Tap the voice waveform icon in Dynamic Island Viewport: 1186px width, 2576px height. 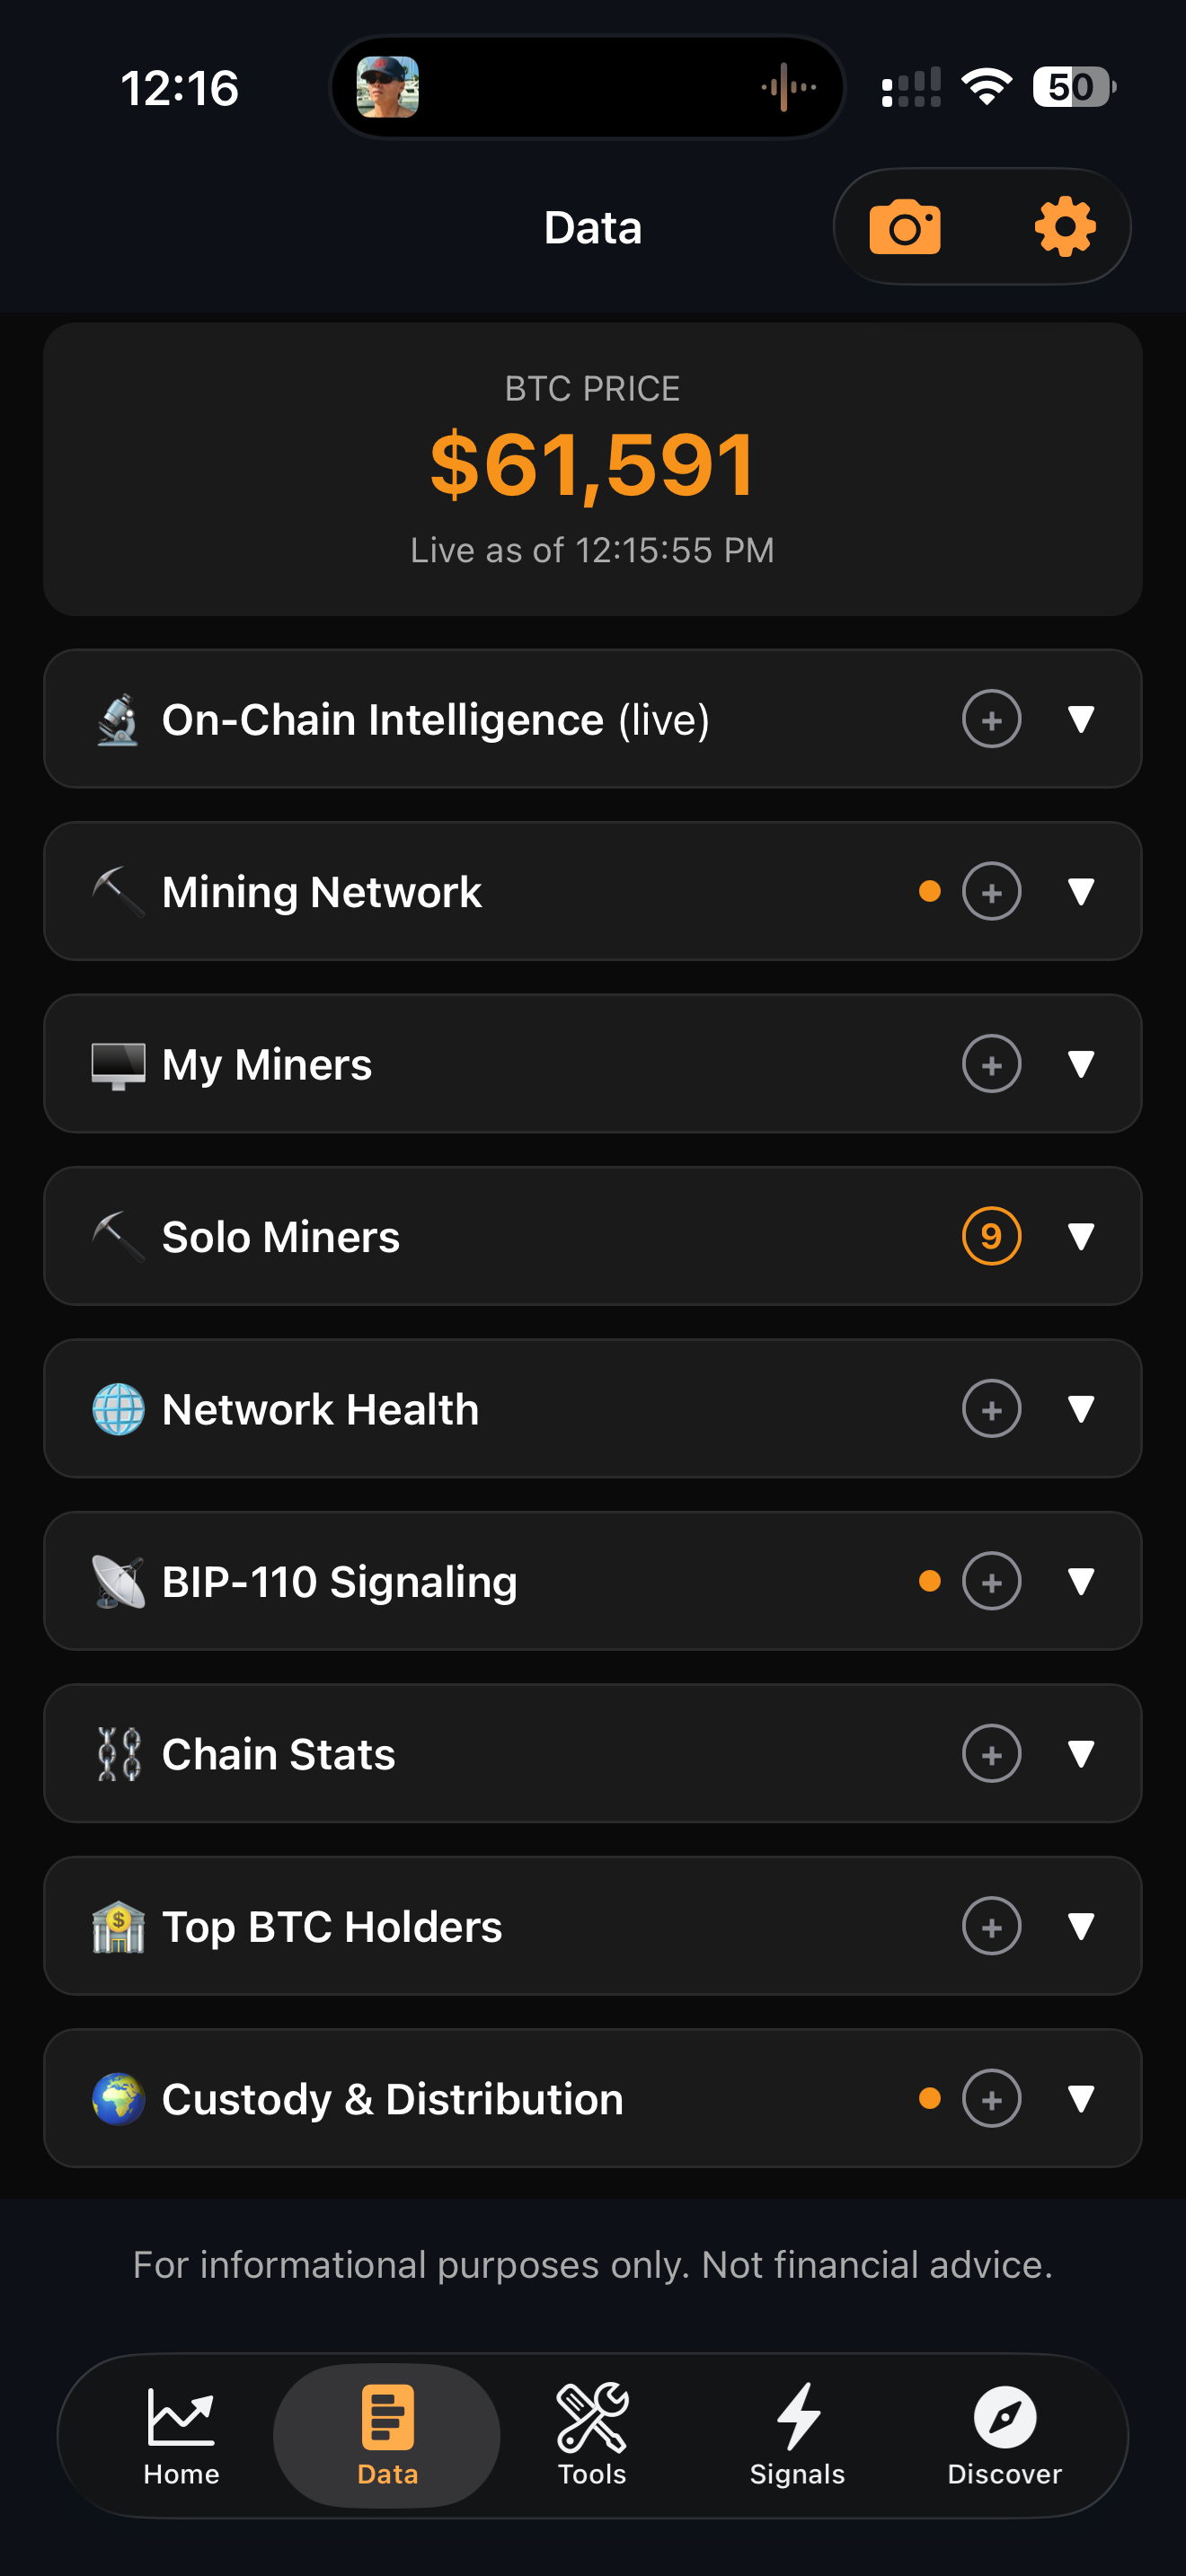tap(788, 87)
